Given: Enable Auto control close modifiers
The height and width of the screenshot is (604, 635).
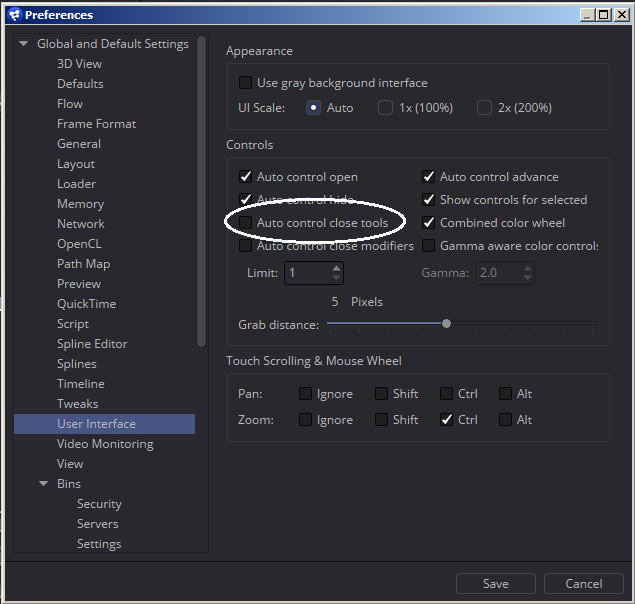Looking at the screenshot, I should point(245,245).
